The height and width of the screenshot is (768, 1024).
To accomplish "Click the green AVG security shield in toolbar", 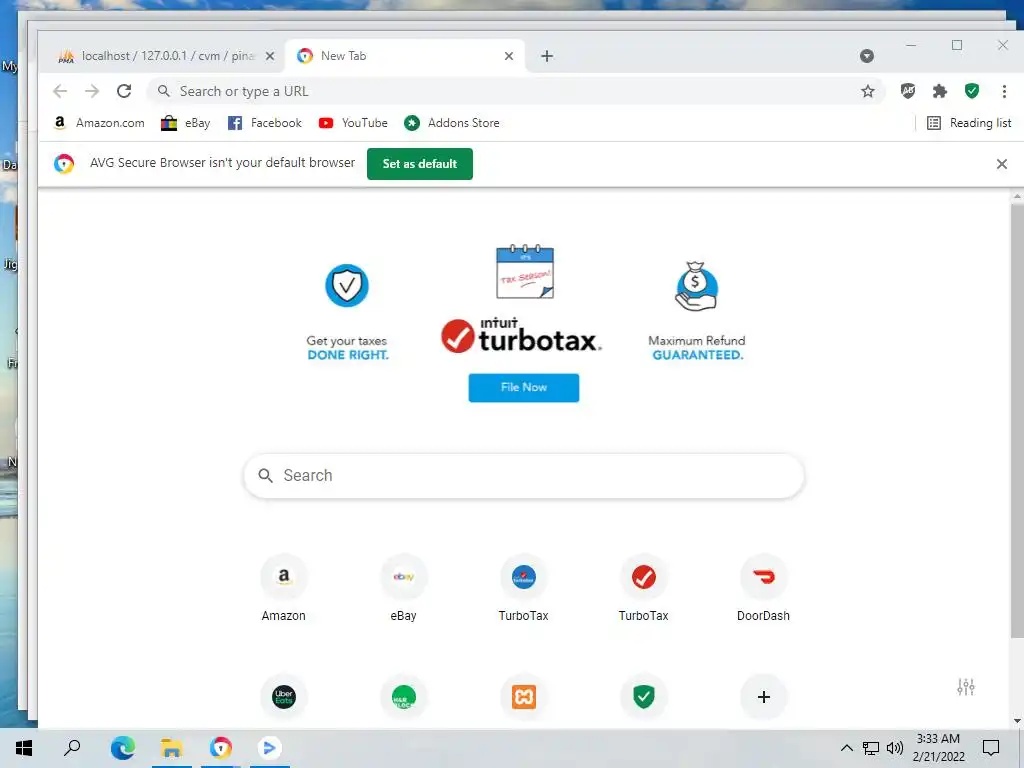I will (972, 91).
